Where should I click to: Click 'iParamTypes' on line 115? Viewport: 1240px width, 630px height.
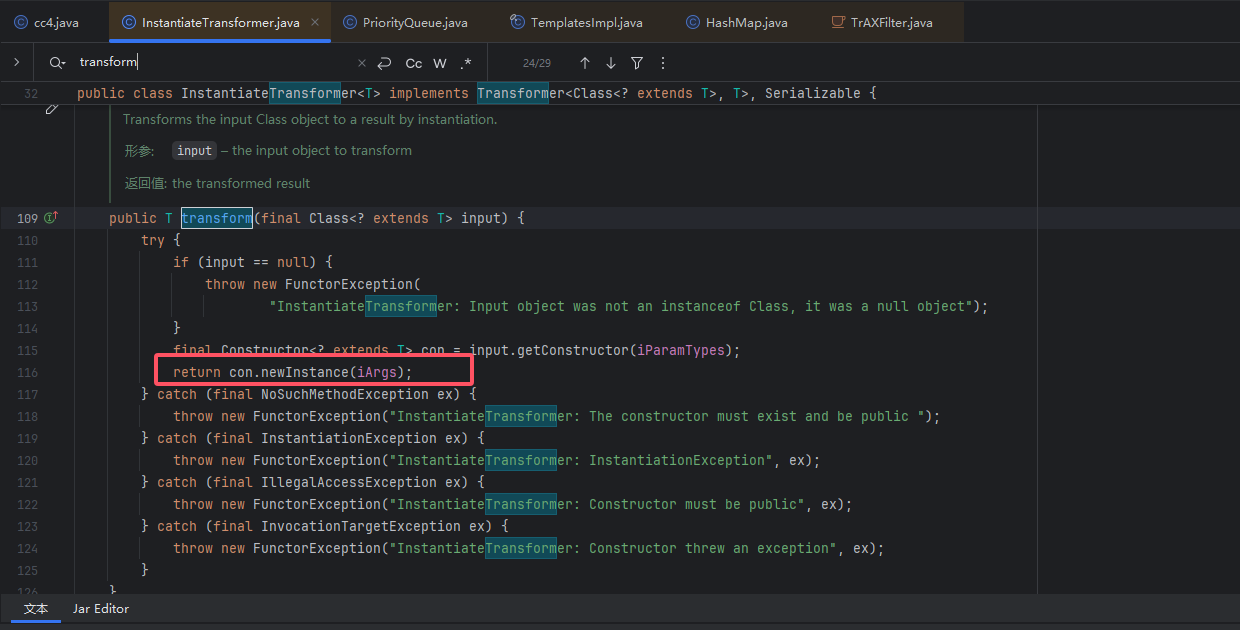click(681, 350)
